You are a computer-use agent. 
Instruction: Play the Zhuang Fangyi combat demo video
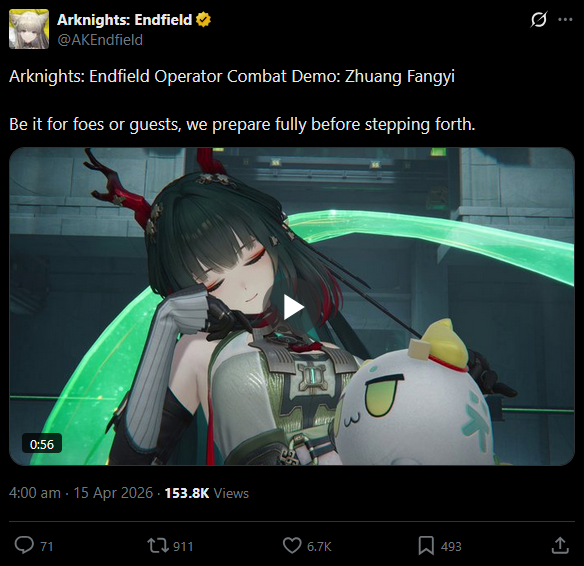(x=293, y=307)
